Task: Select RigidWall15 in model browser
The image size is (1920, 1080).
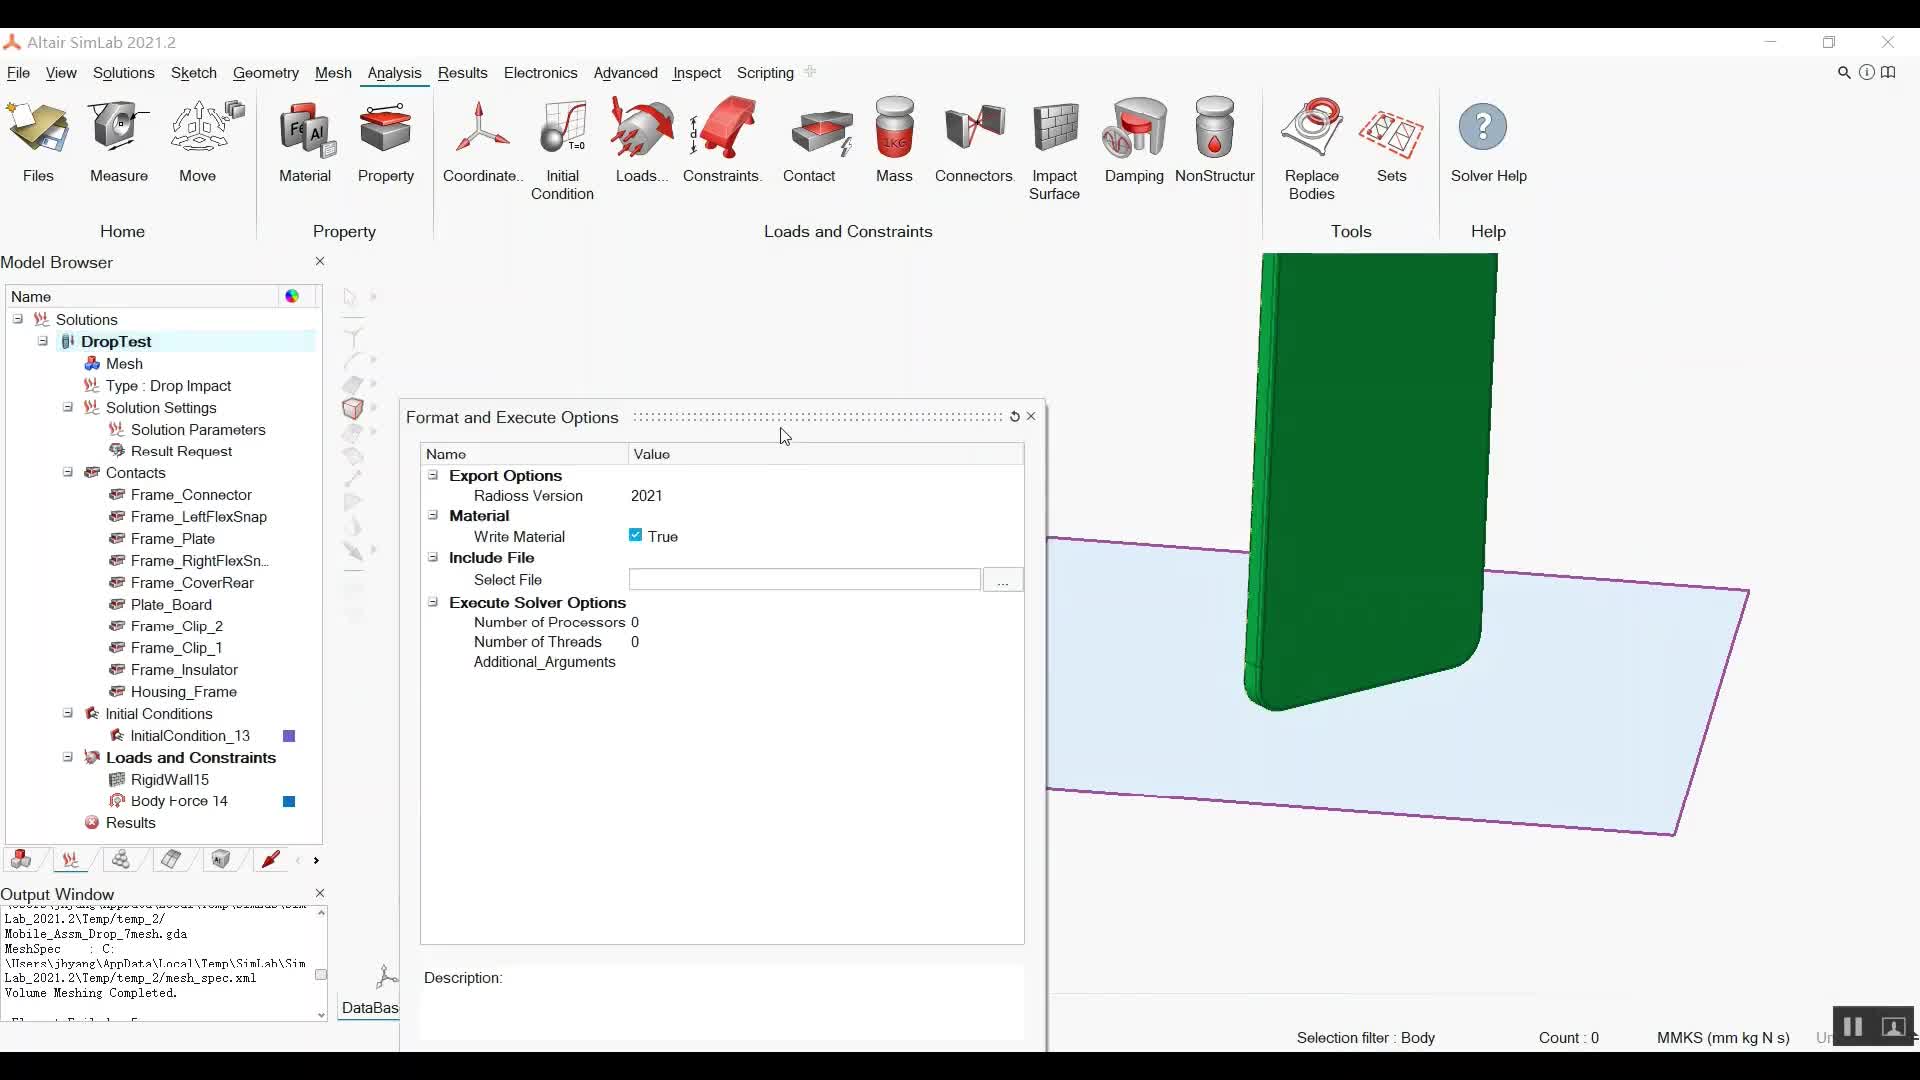Action: click(x=169, y=780)
